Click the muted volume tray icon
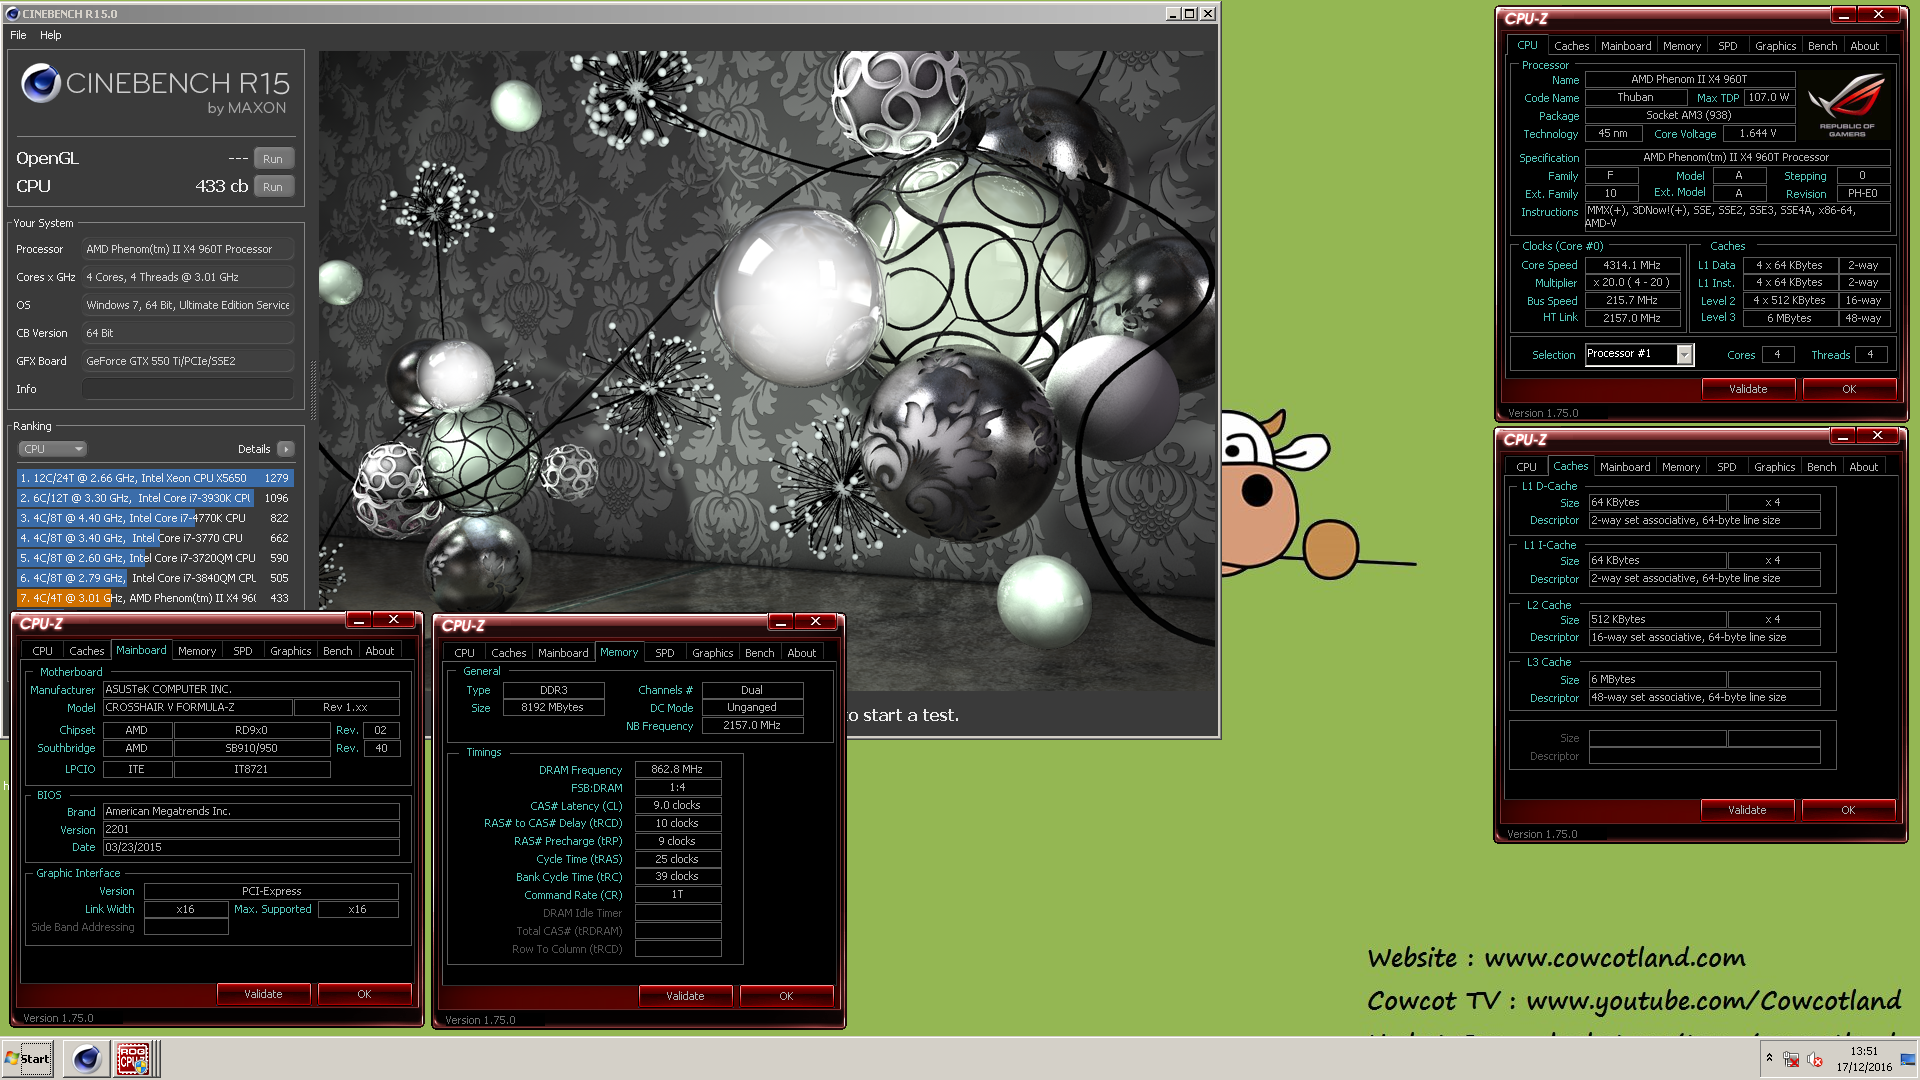1920x1080 pixels. [1815, 1060]
